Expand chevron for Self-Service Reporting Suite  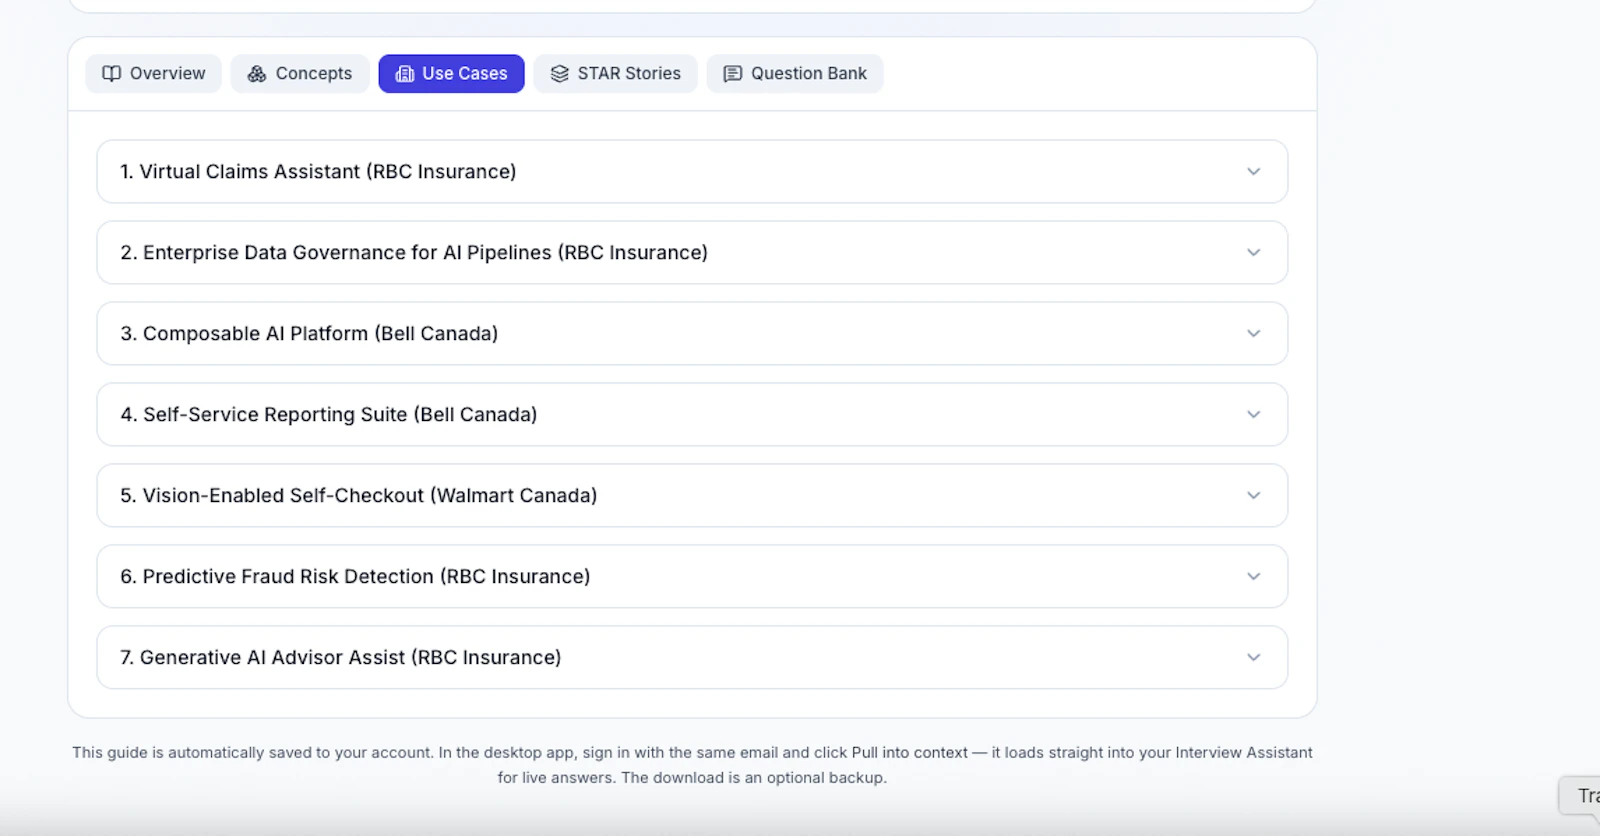1253,415
